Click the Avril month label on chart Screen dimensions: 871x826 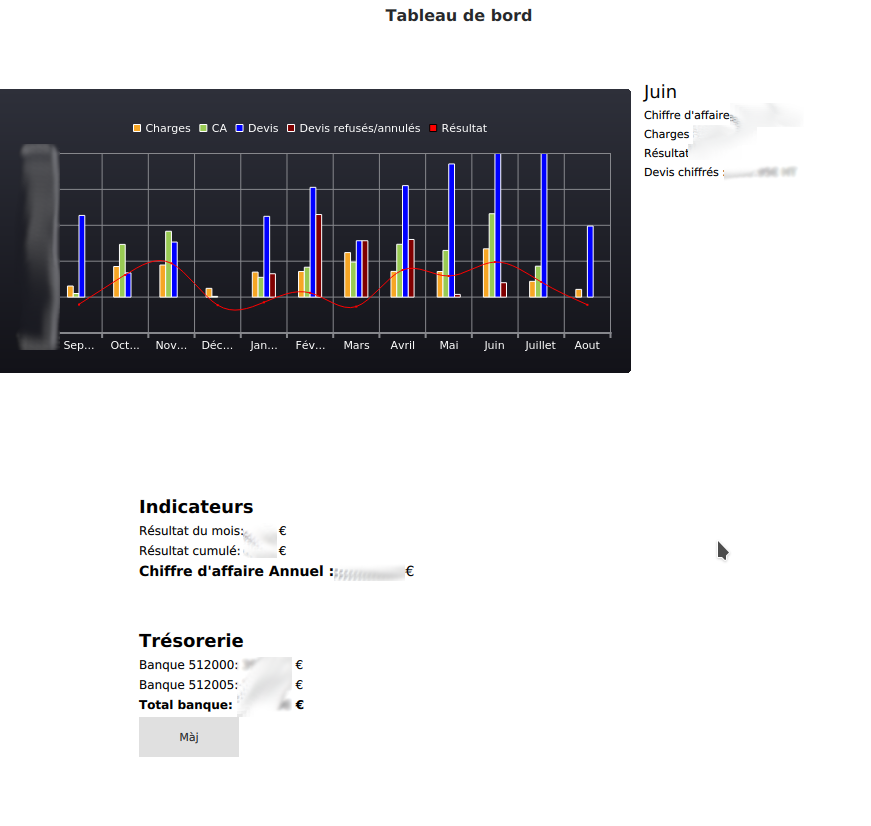point(402,345)
